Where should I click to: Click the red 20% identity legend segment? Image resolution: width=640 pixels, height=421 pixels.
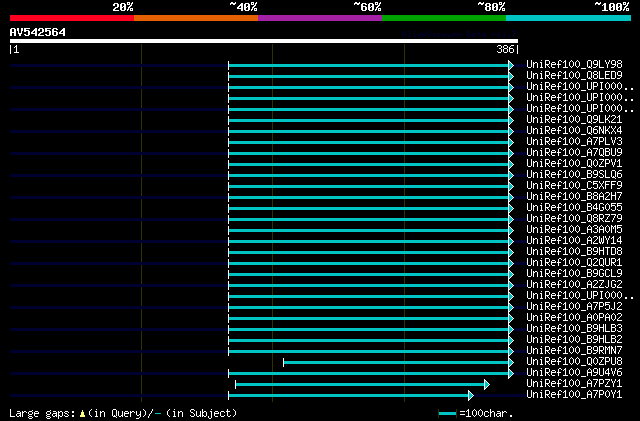point(72,18)
